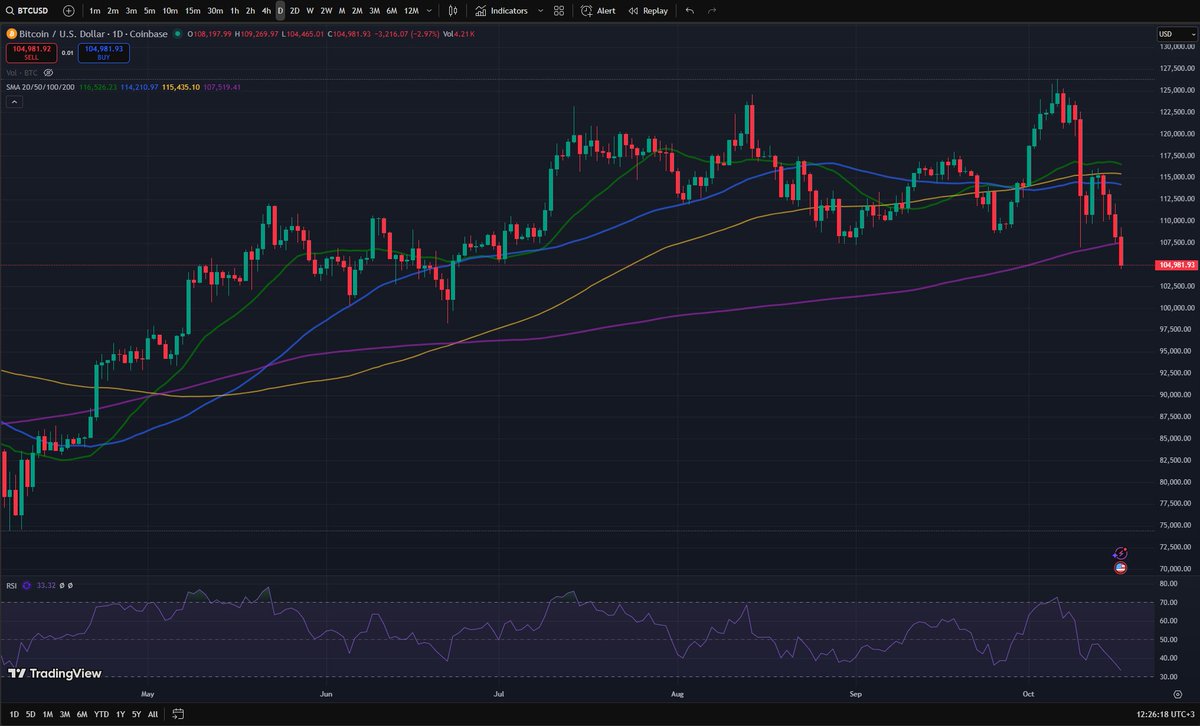1200x726 pixels.
Task: Redo the chart action
Action: coord(712,11)
